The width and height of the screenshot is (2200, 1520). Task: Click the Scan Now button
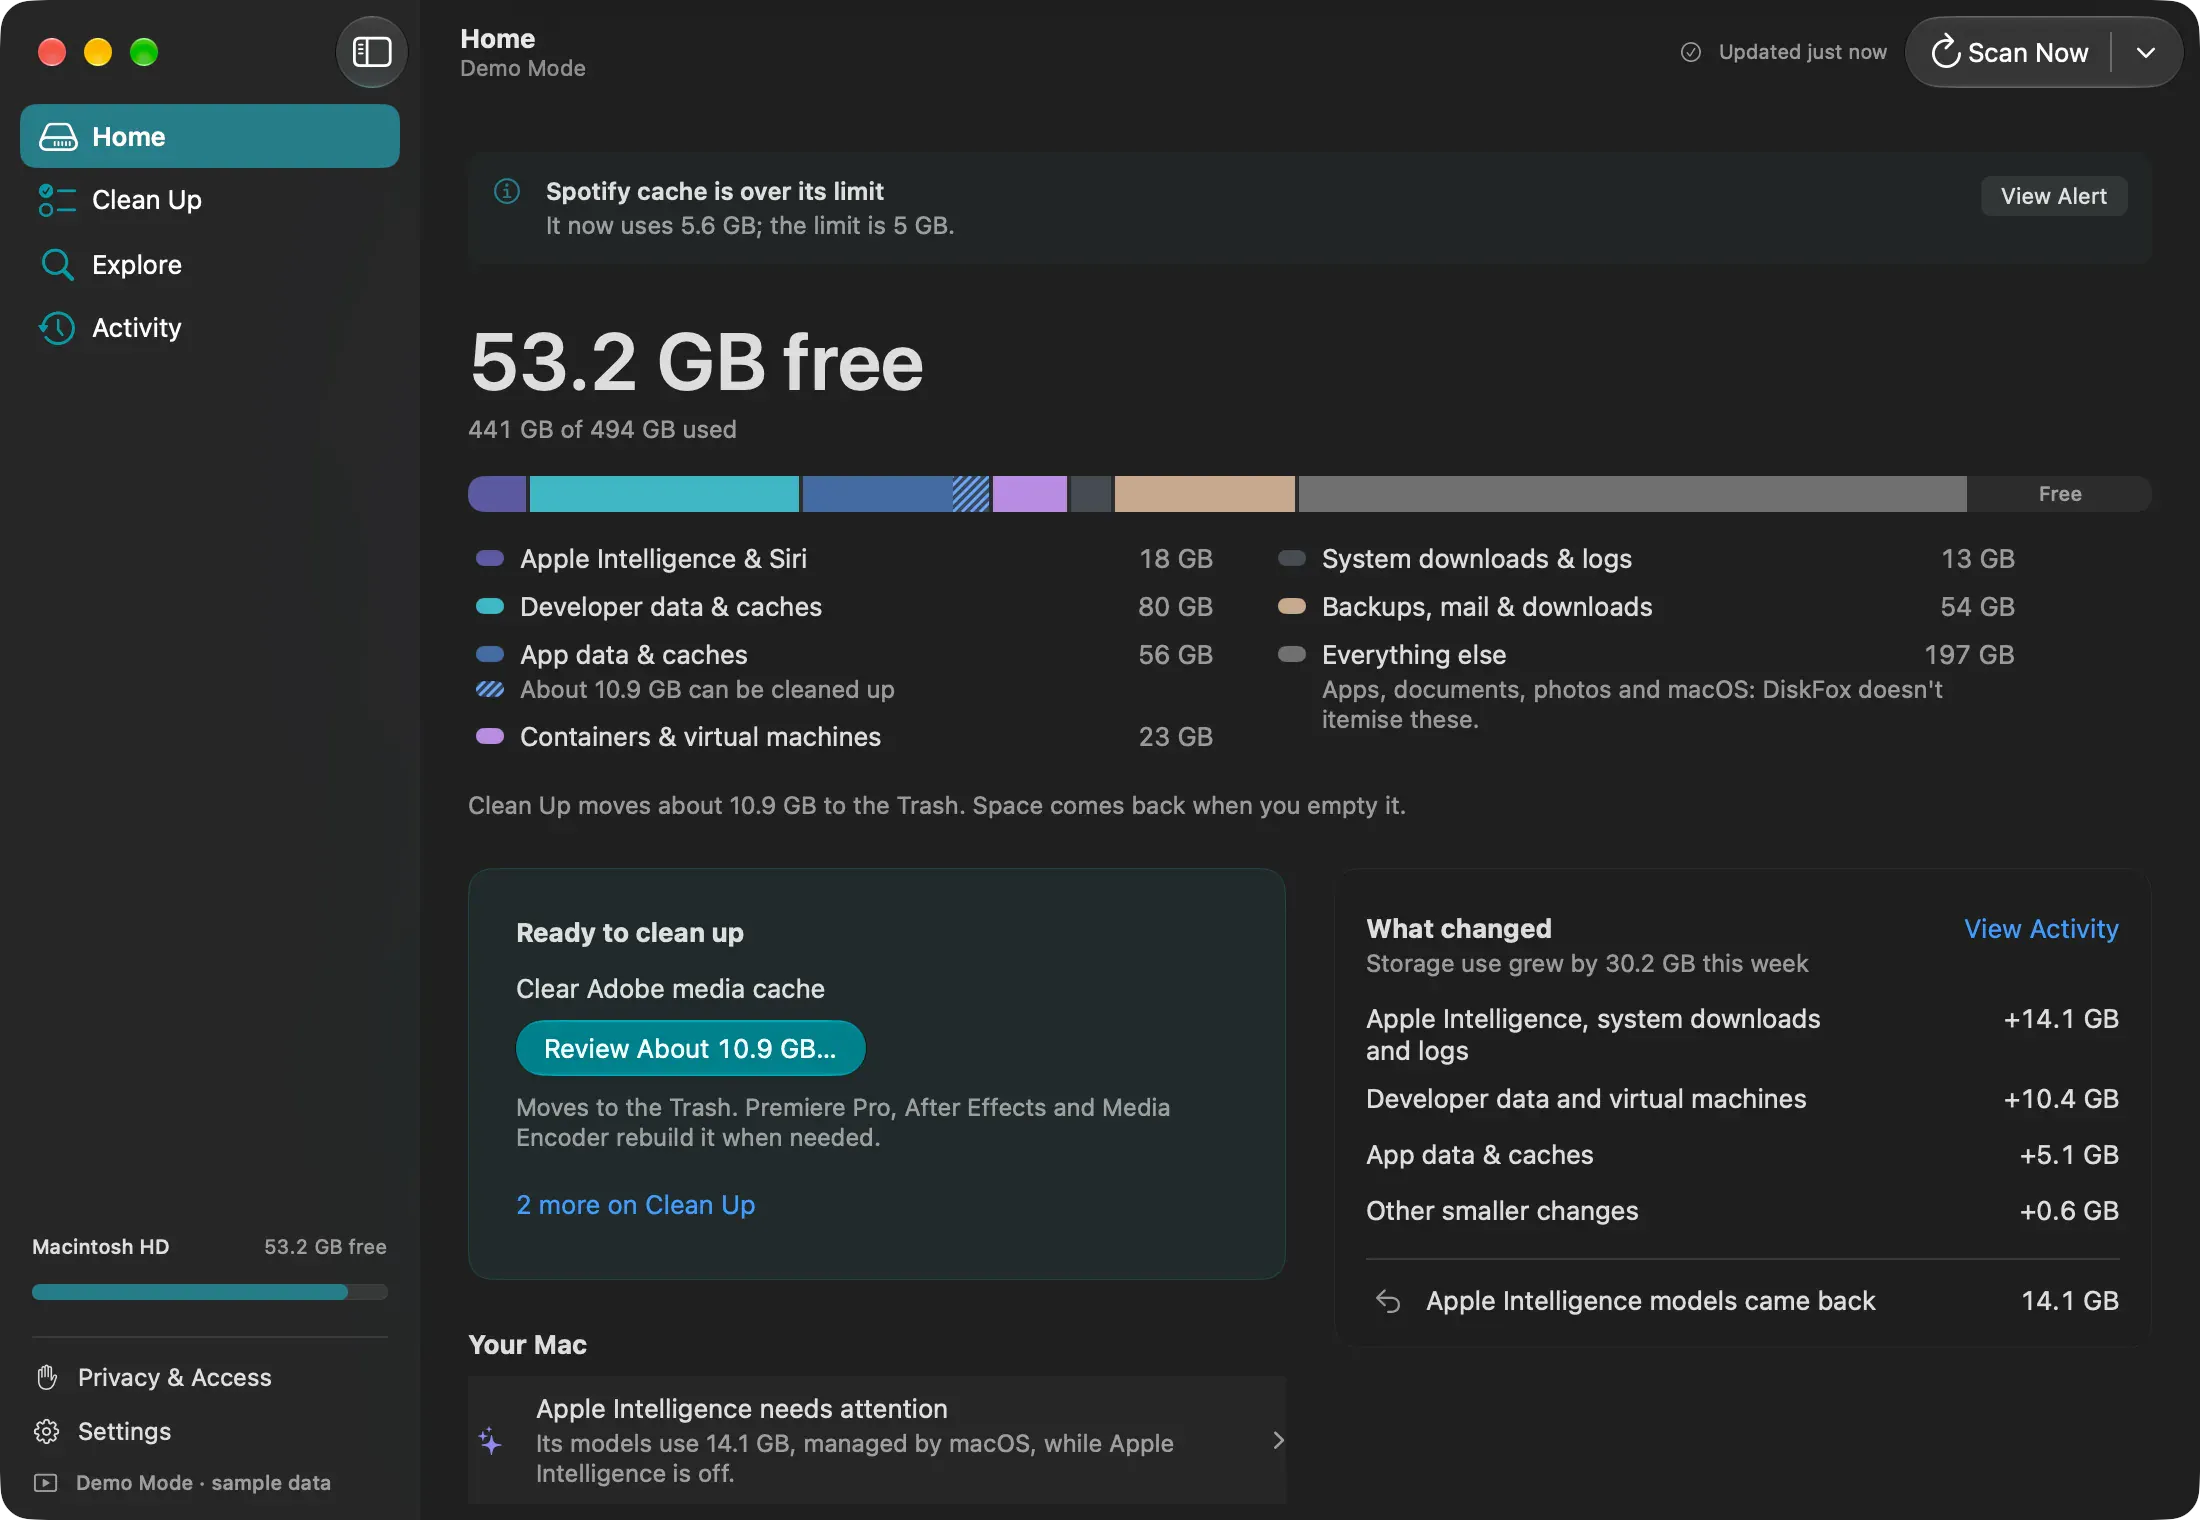point(2010,52)
